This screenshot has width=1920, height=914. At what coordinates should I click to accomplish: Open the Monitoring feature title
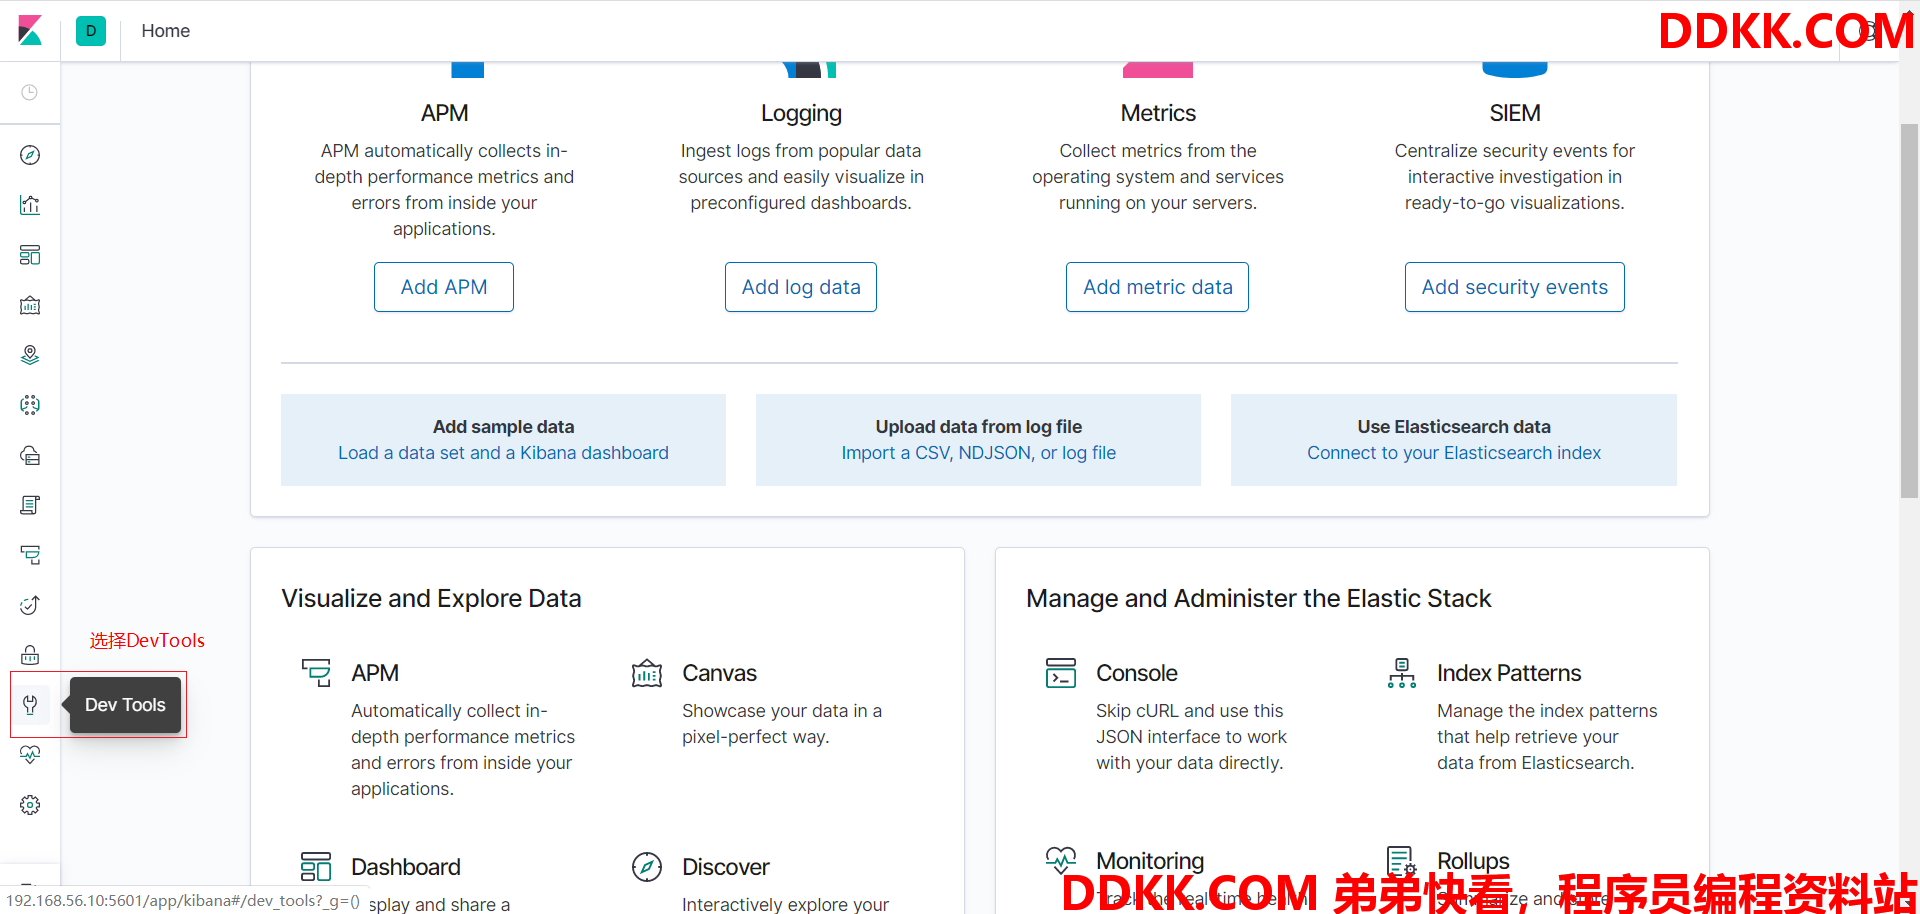click(1150, 861)
